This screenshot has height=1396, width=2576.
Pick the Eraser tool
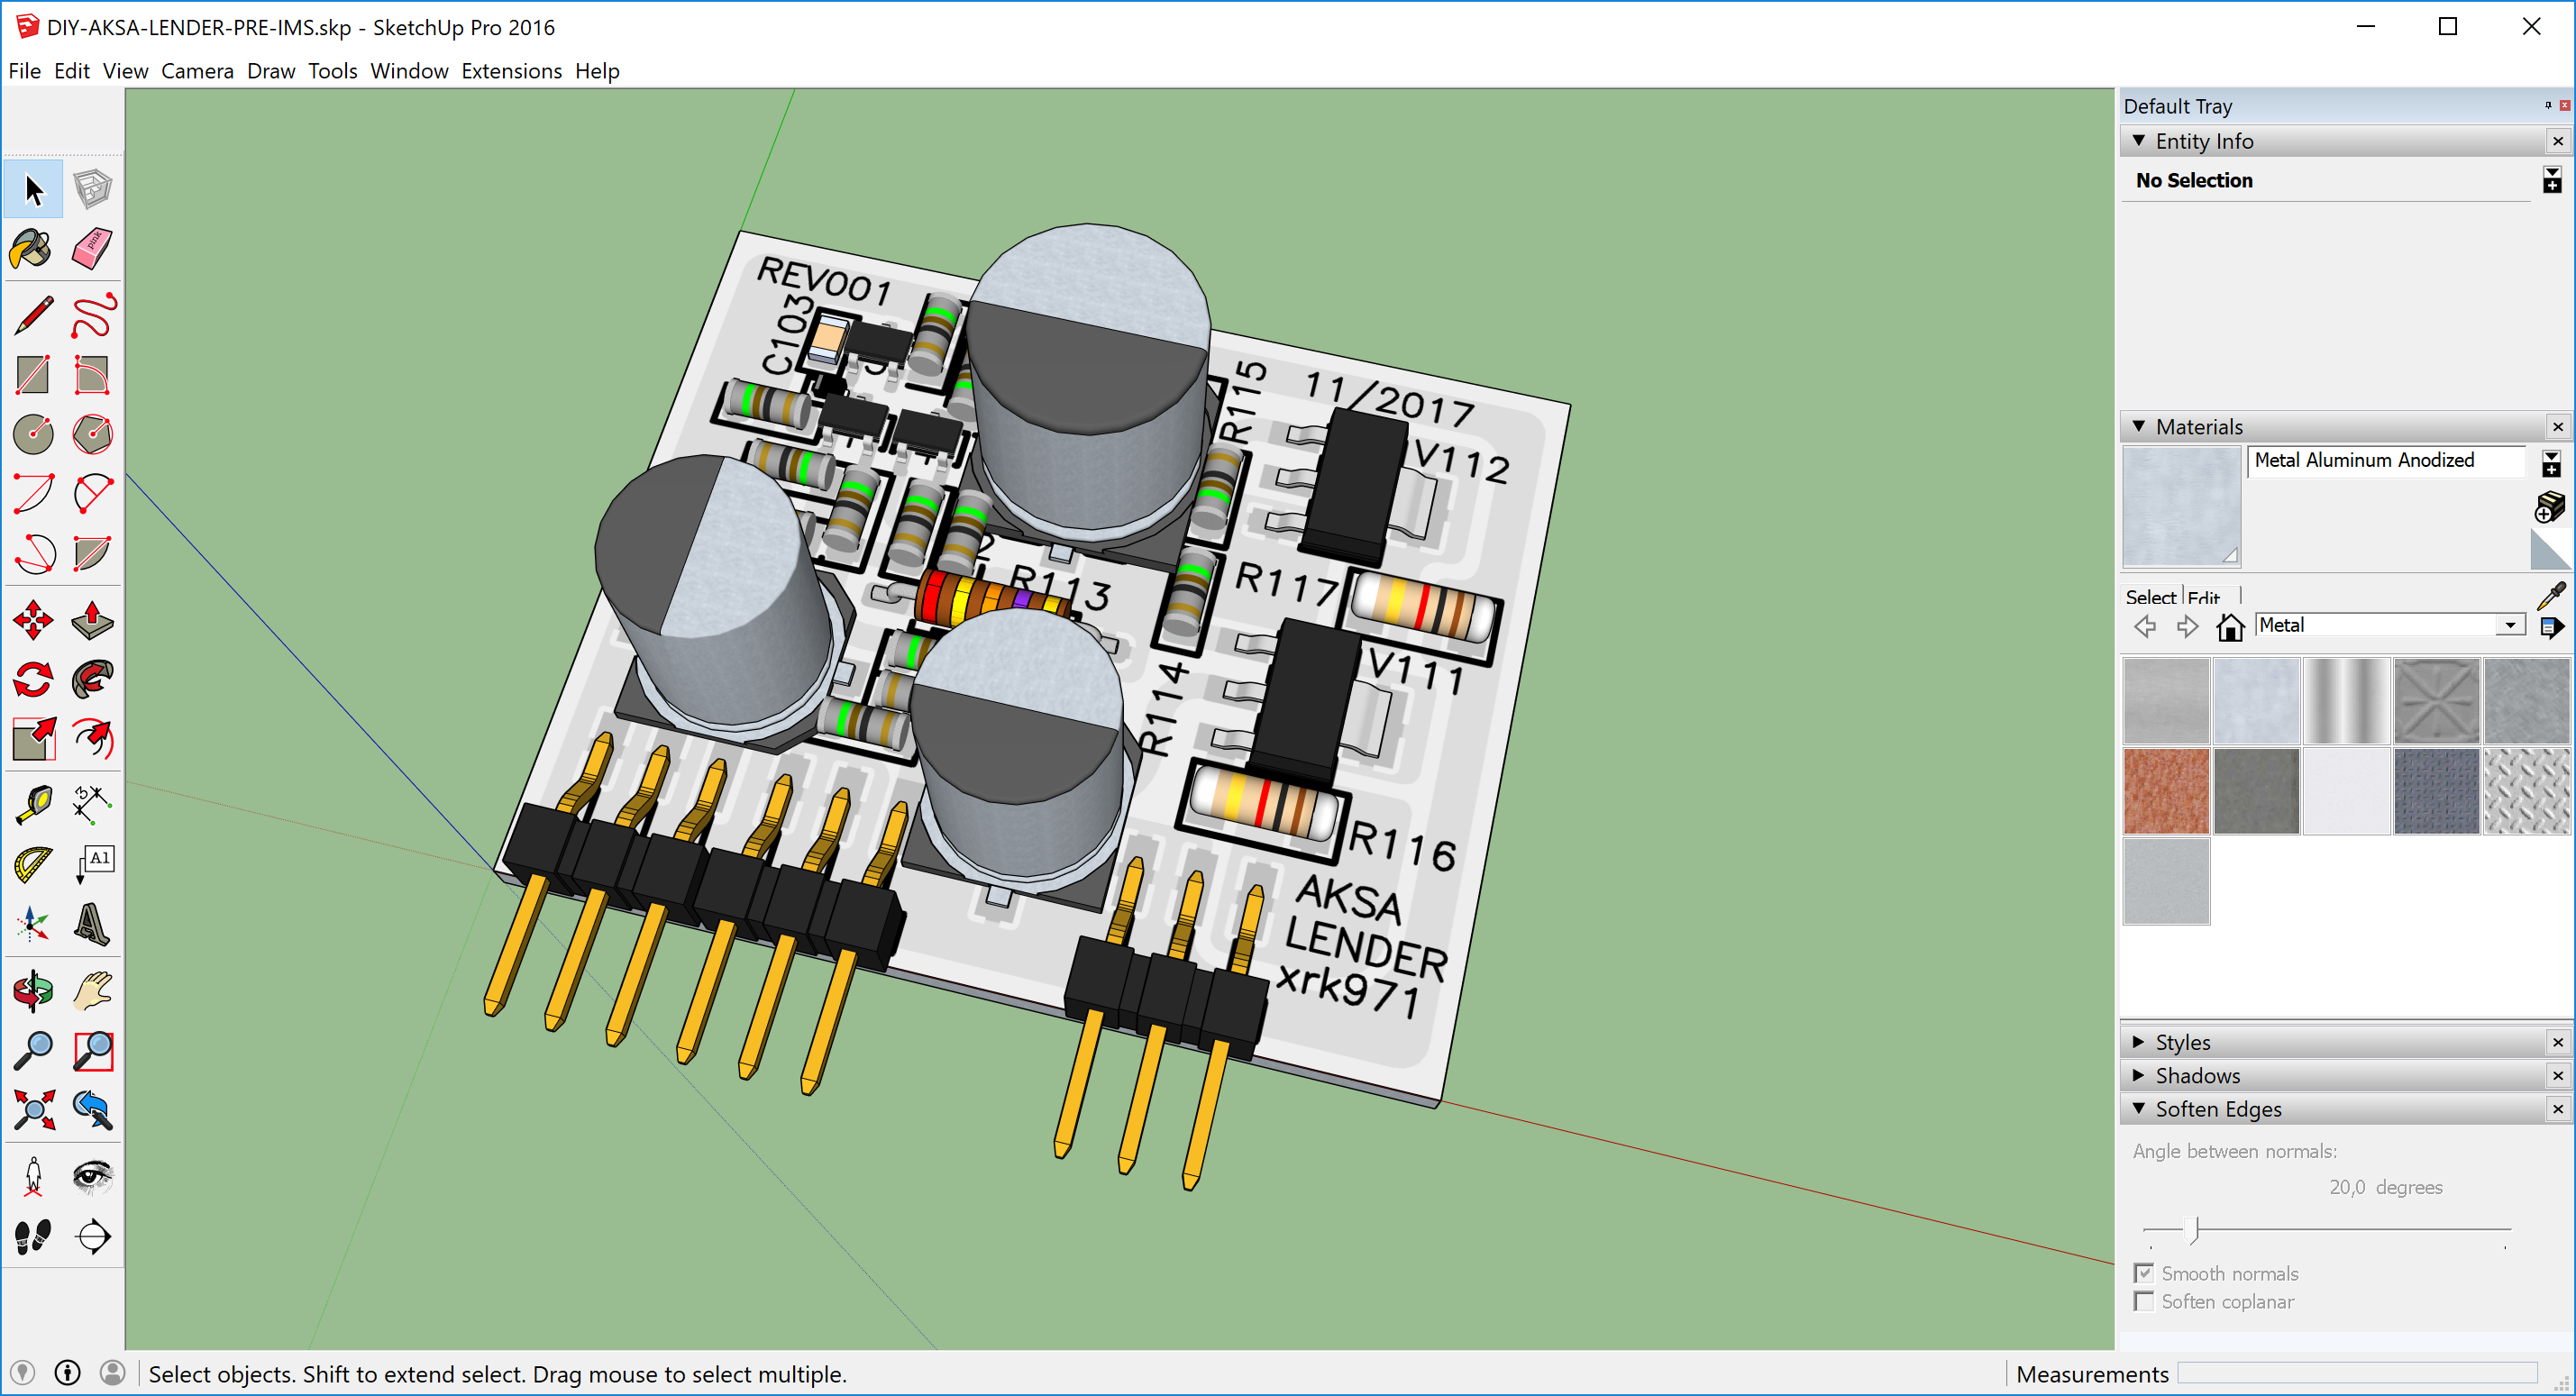(x=92, y=249)
